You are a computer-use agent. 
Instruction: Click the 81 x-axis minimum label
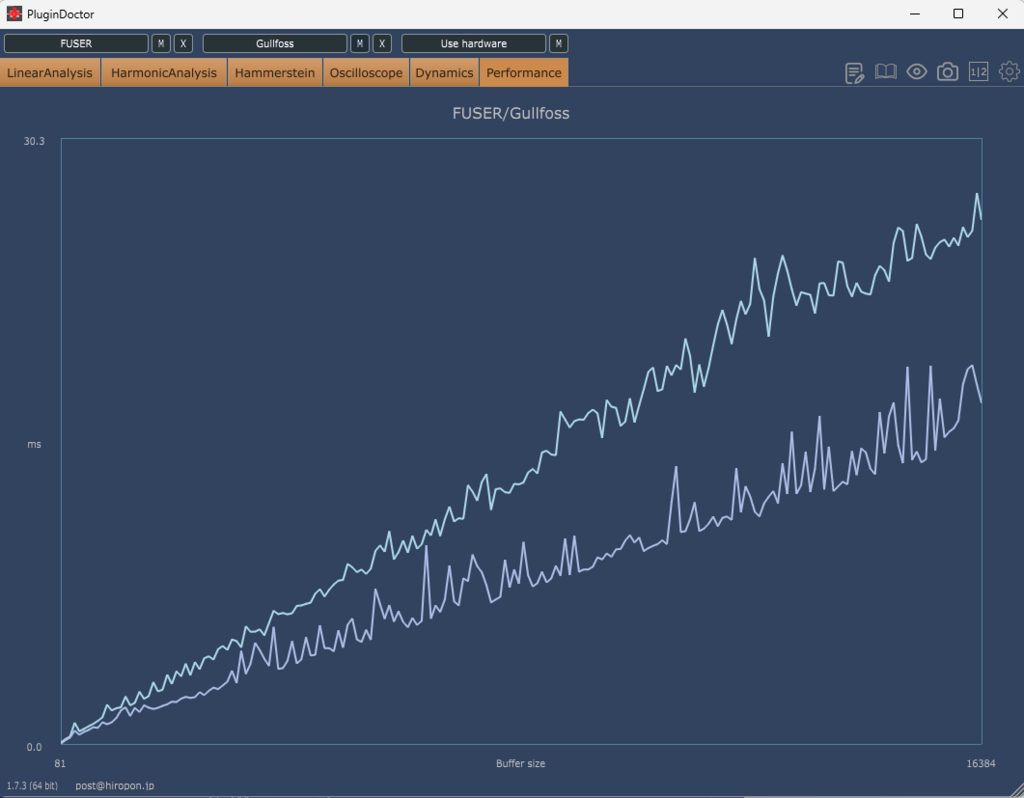[60, 763]
